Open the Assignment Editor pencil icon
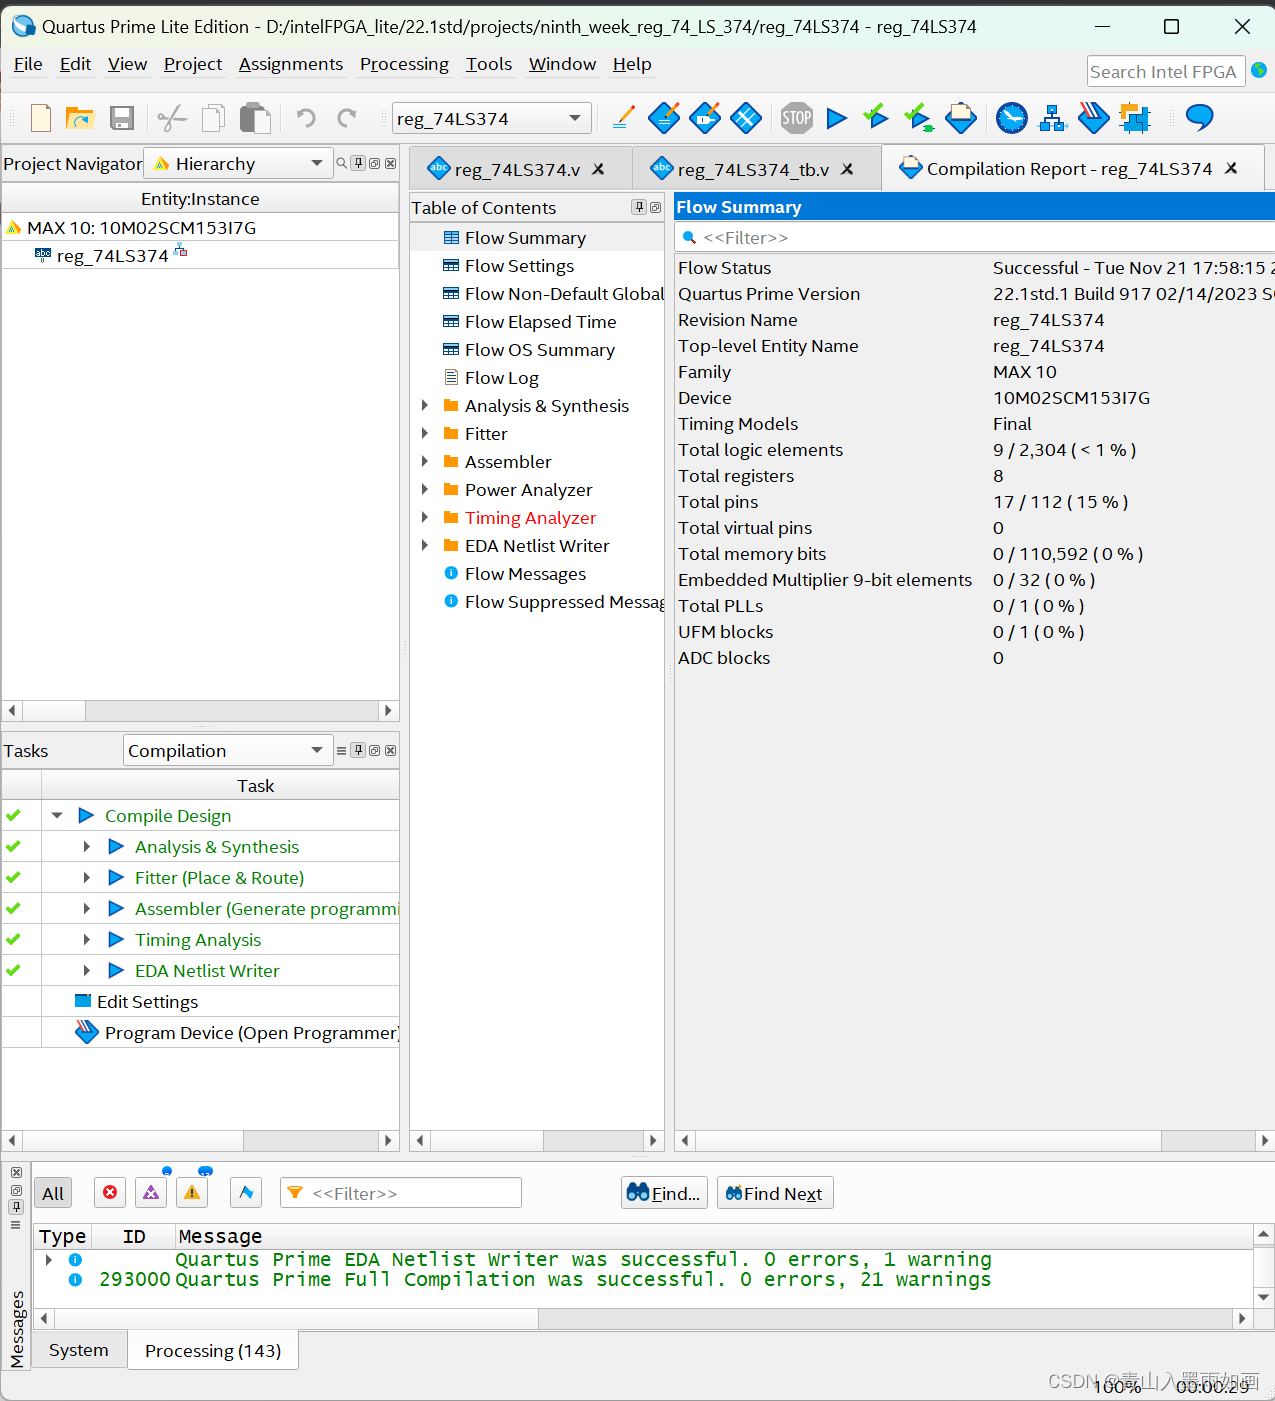This screenshot has height=1401, width=1275. [x=623, y=118]
